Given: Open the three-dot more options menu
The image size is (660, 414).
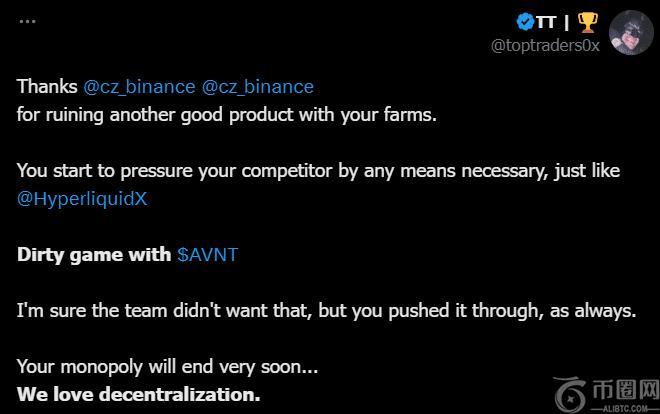Looking at the screenshot, I should coord(27,20).
